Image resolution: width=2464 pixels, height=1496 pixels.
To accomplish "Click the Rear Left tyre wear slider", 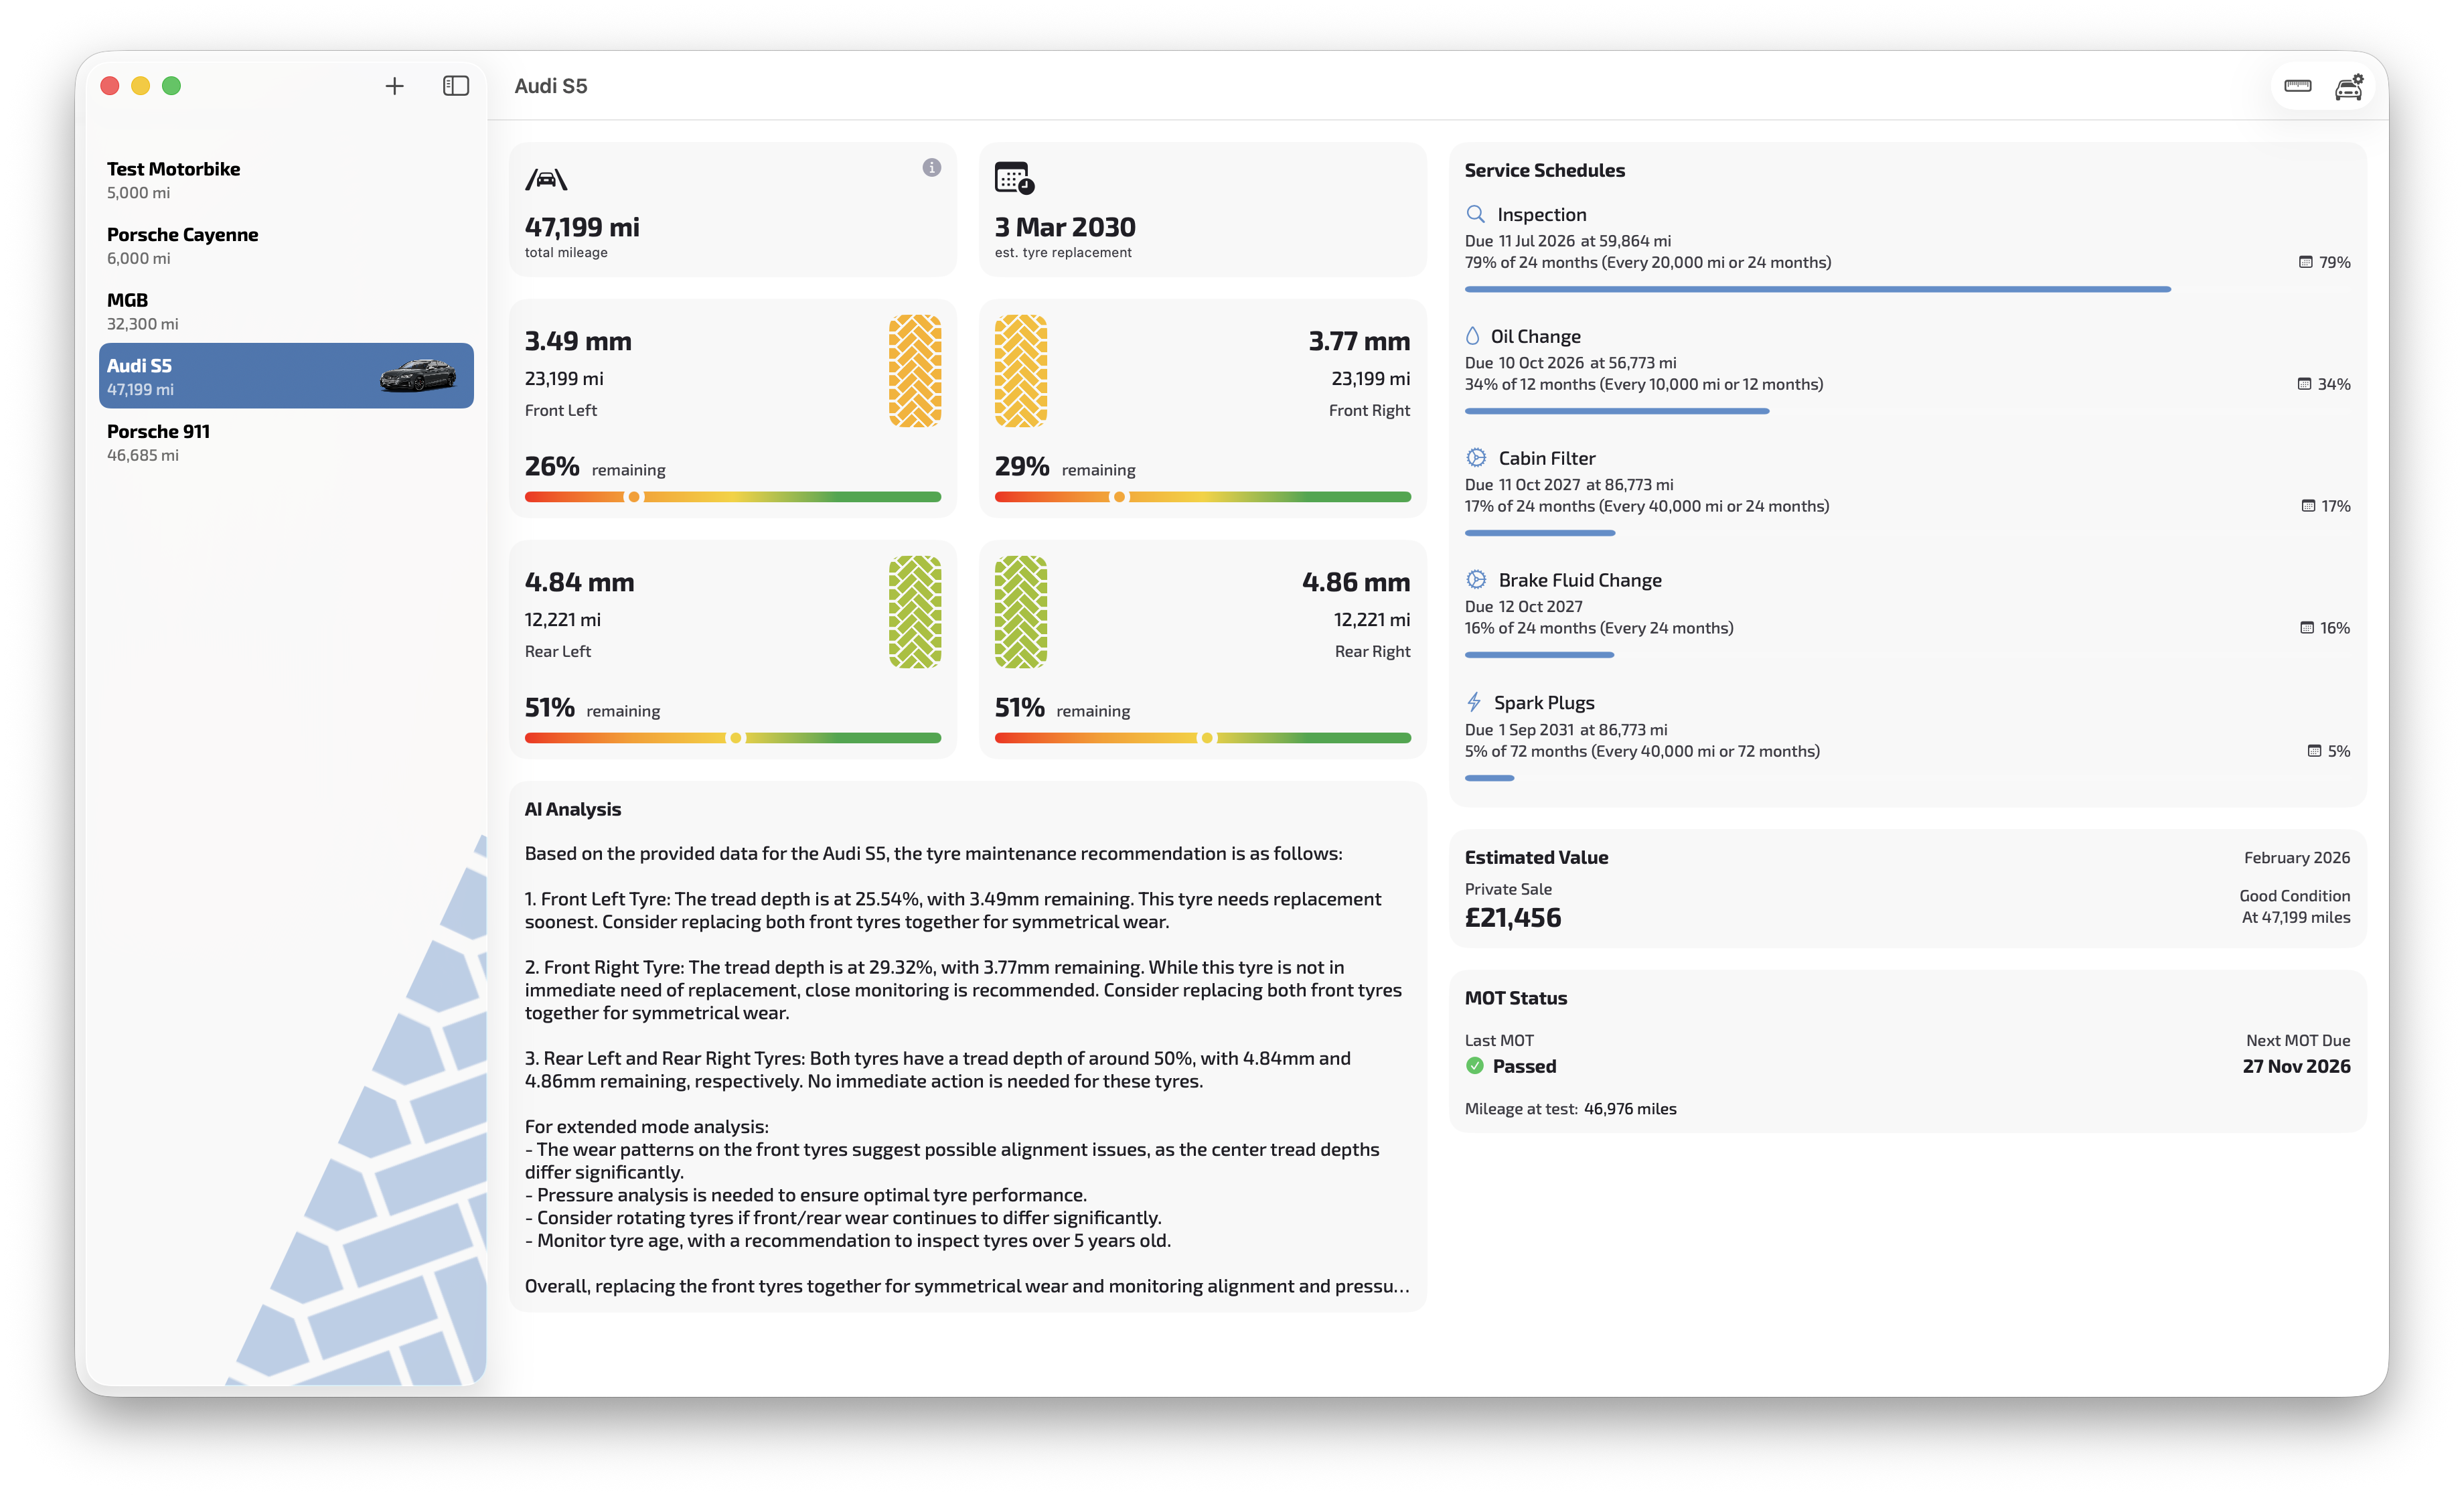I will point(736,738).
